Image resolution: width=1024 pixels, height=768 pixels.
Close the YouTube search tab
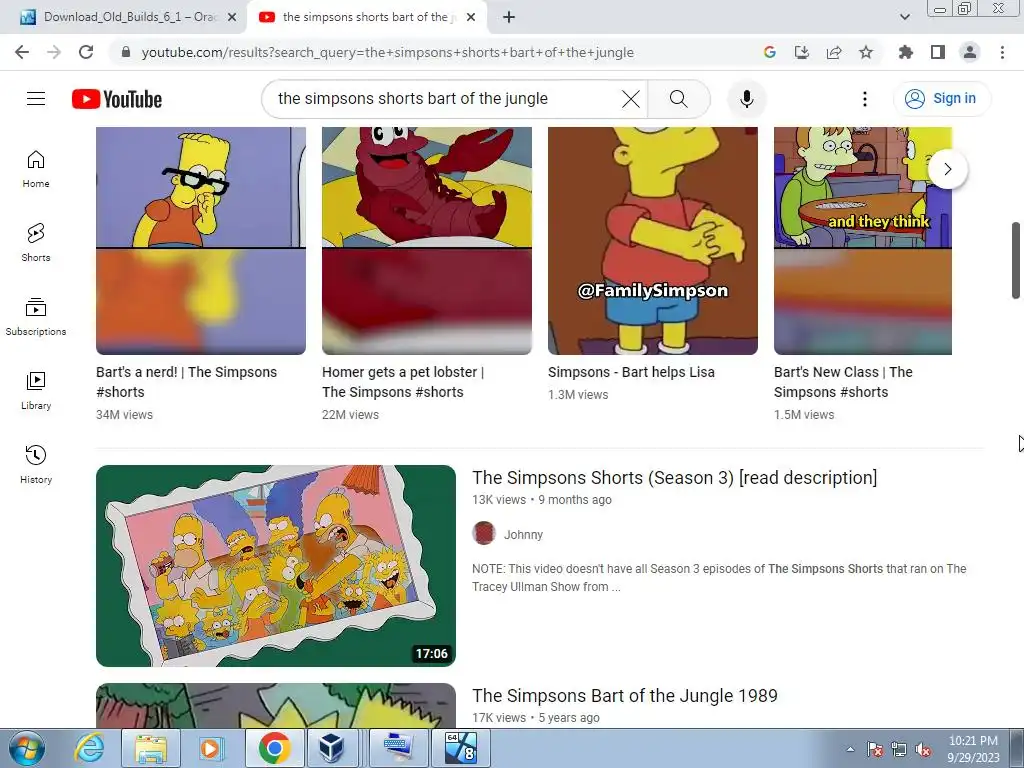click(471, 18)
